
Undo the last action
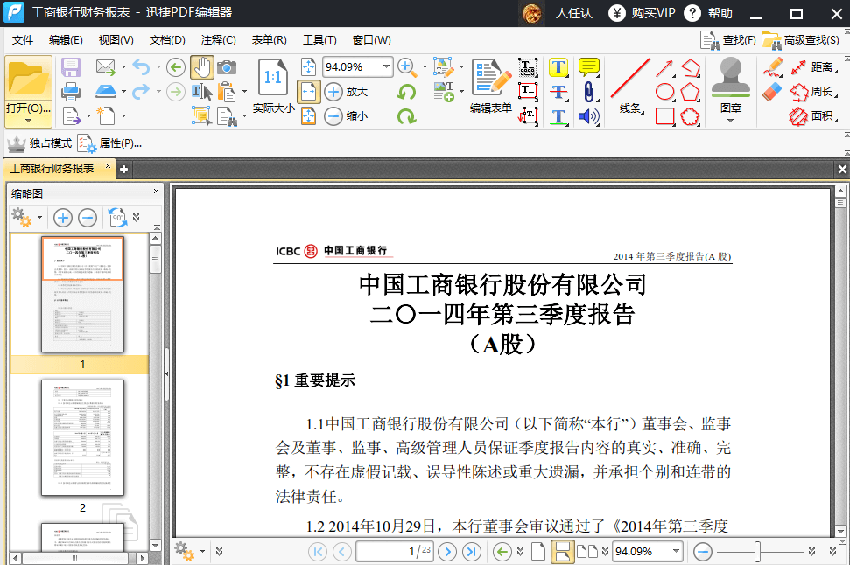coord(141,67)
